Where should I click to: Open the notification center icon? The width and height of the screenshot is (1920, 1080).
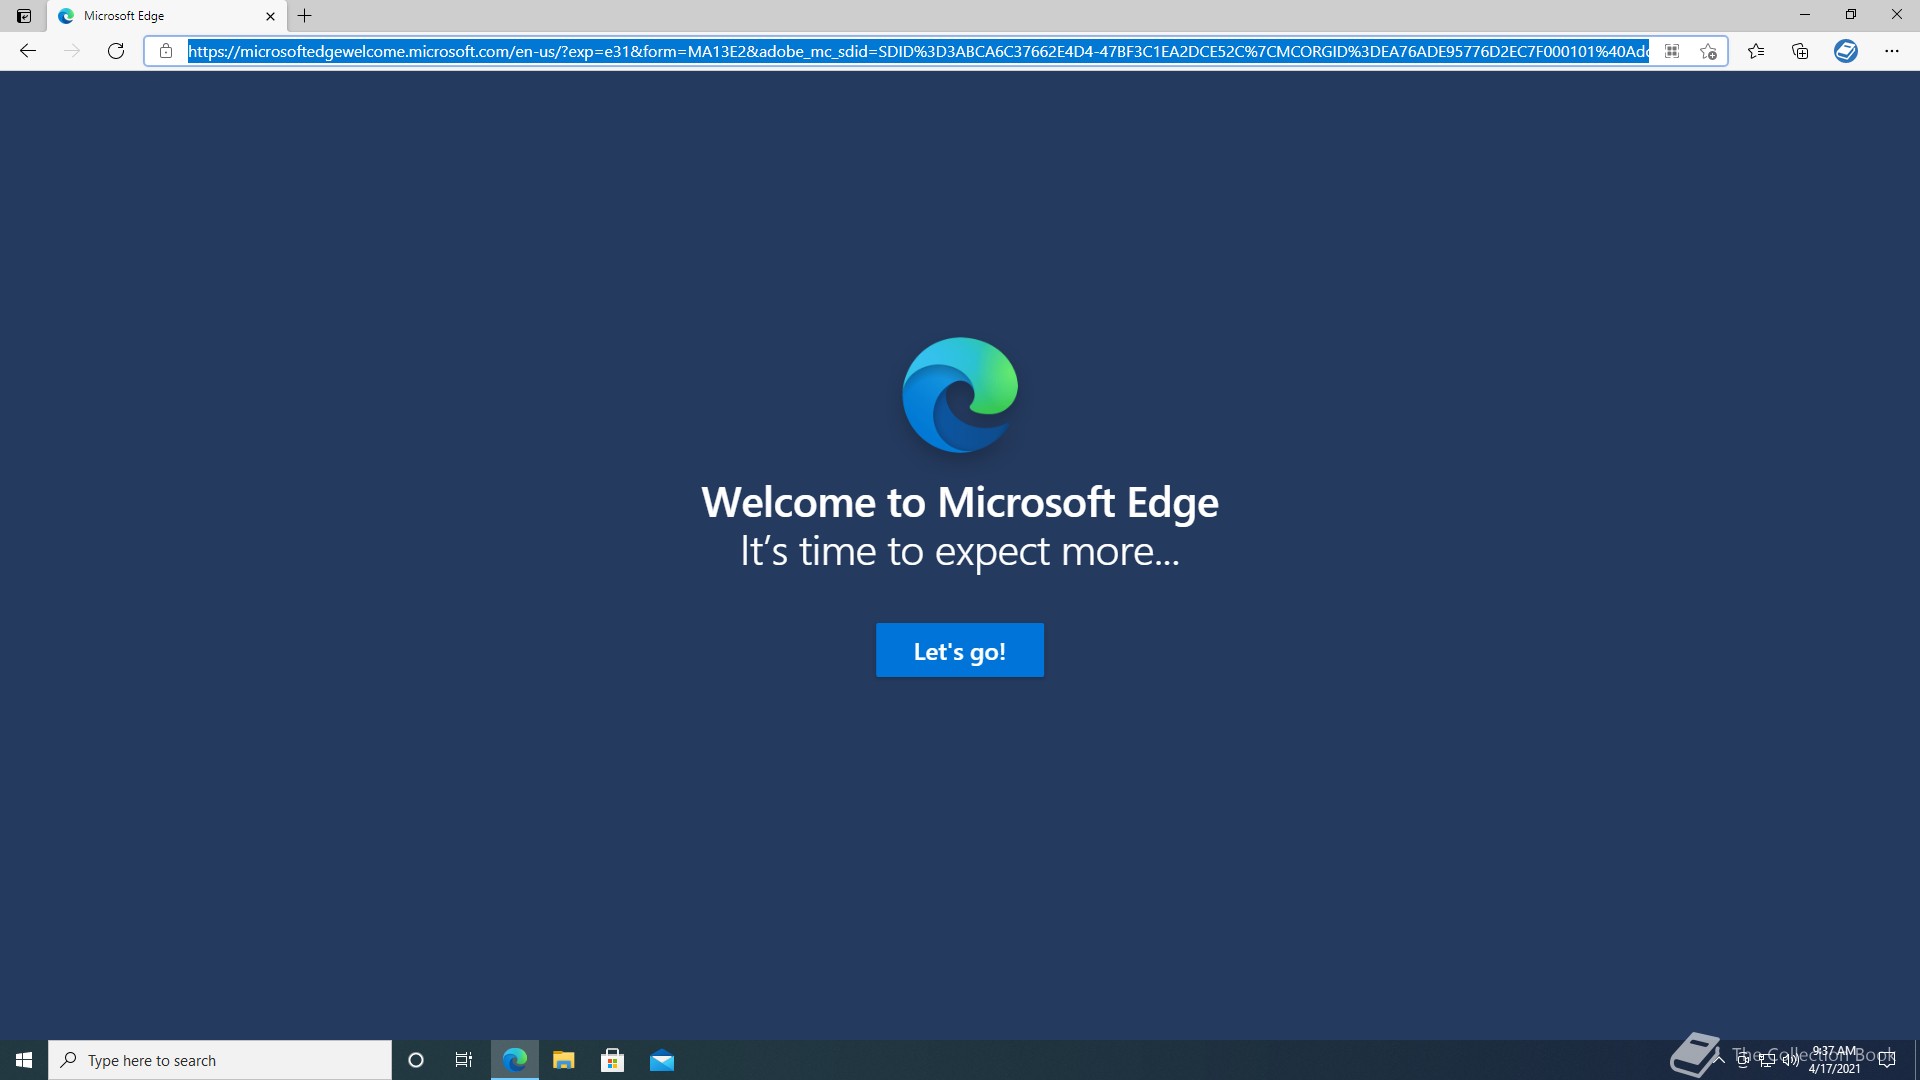pyautogui.click(x=1887, y=1060)
